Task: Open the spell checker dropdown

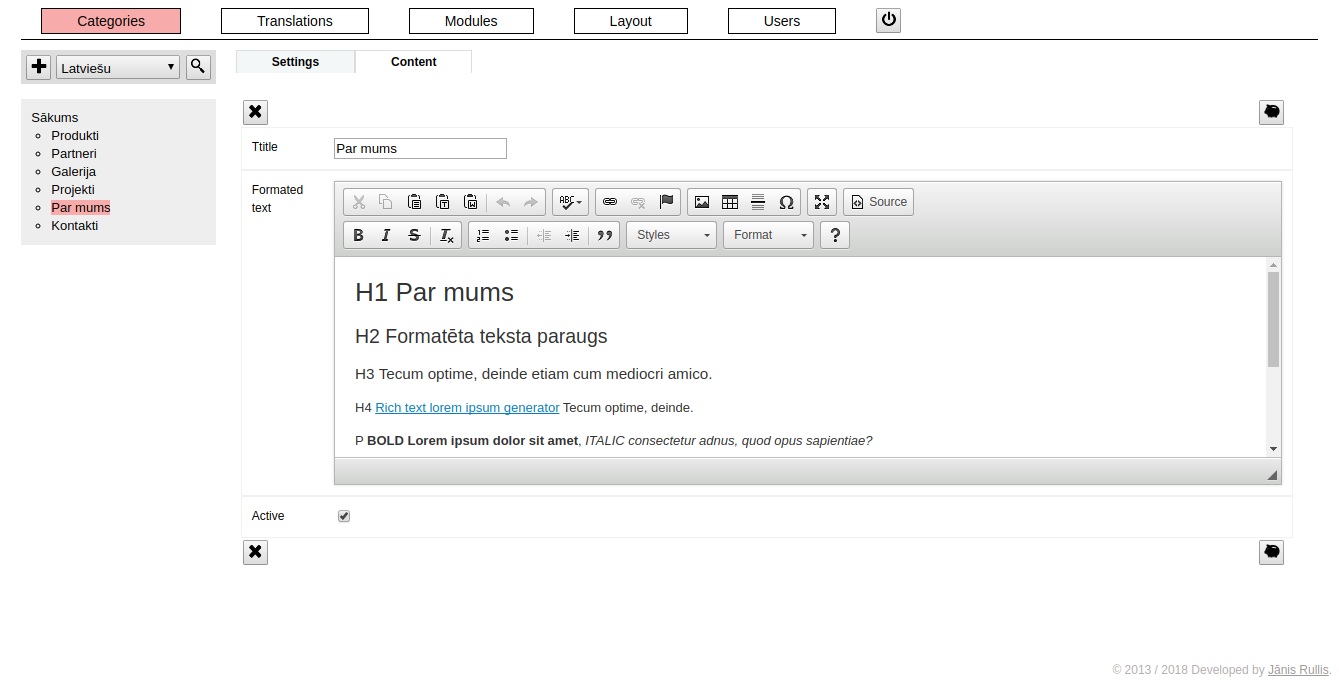Action: [x=570, y=202]
